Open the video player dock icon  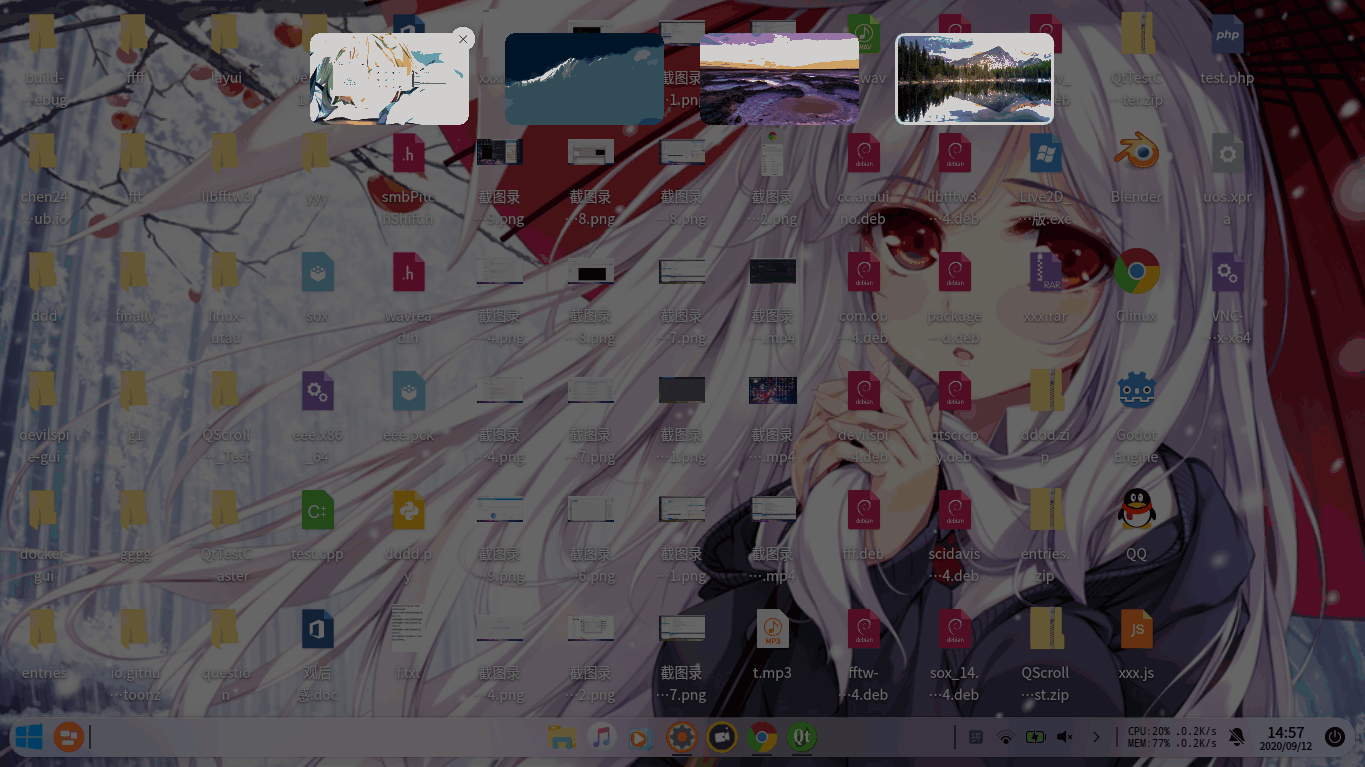[641, 738]
